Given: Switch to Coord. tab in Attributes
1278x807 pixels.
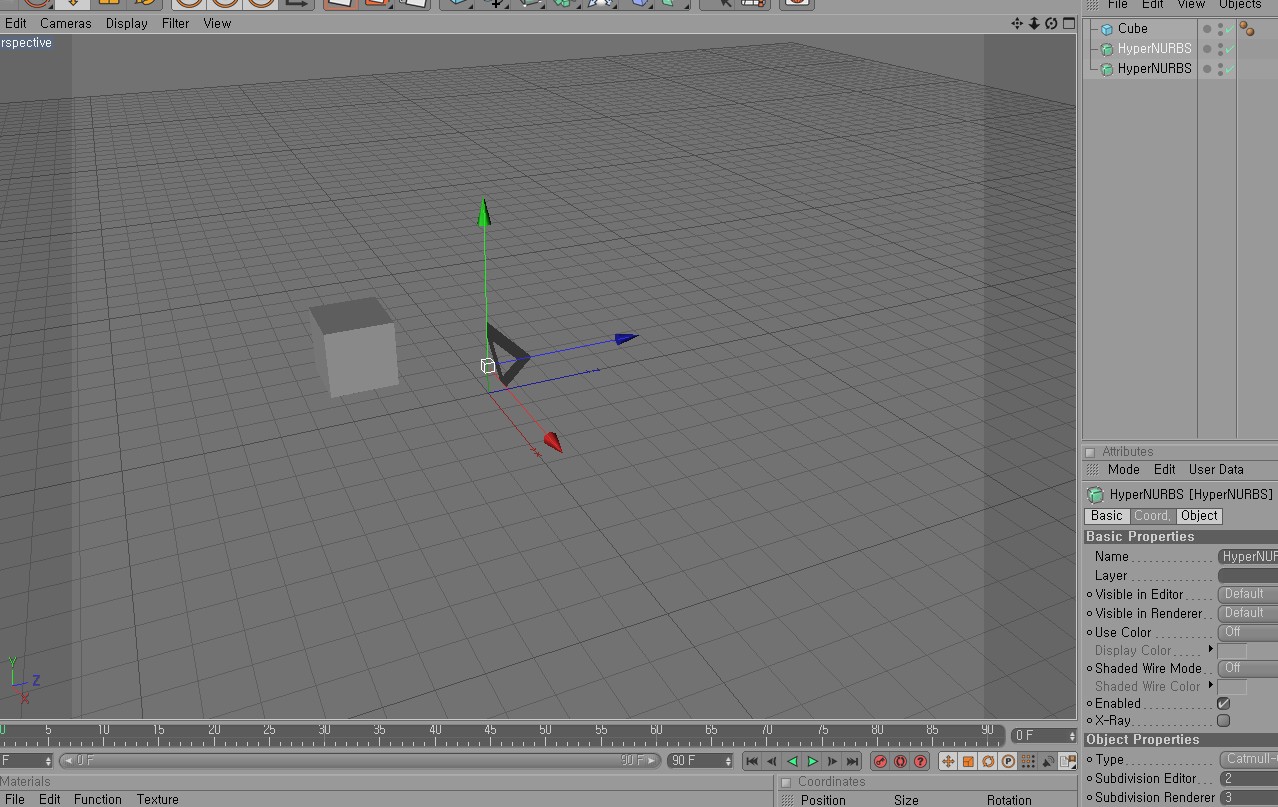Looking at the screenshot, I should click(x=1152, y=516).
